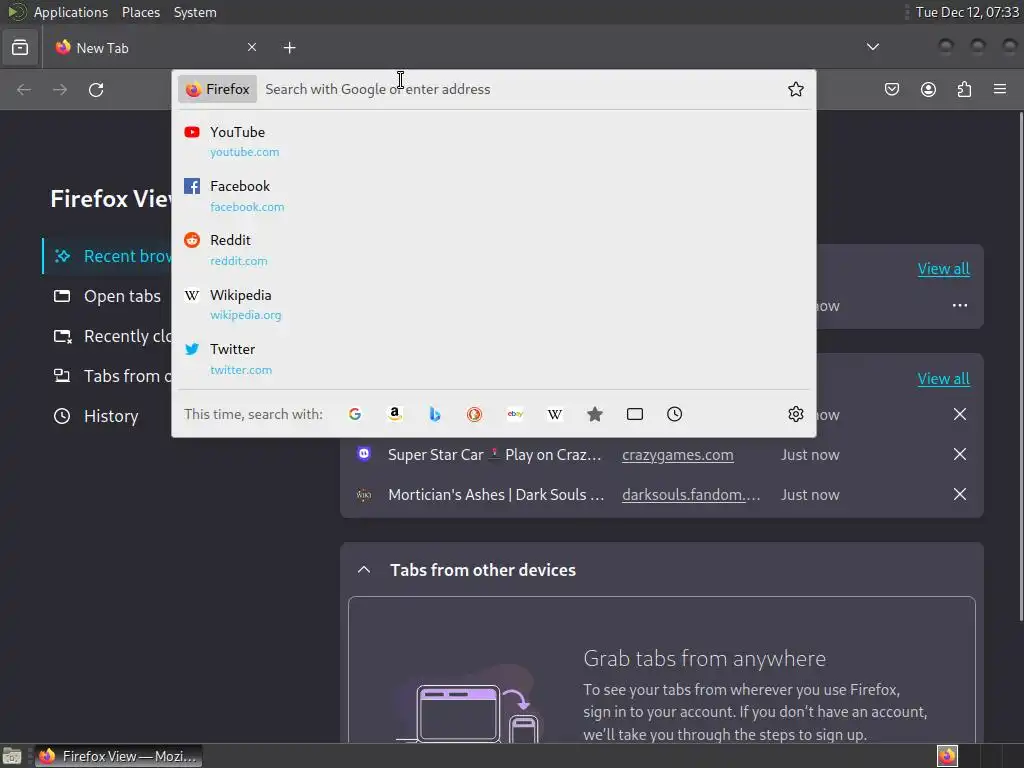
Task: Bookmark this page with the star icon
Action: (795, 89)
